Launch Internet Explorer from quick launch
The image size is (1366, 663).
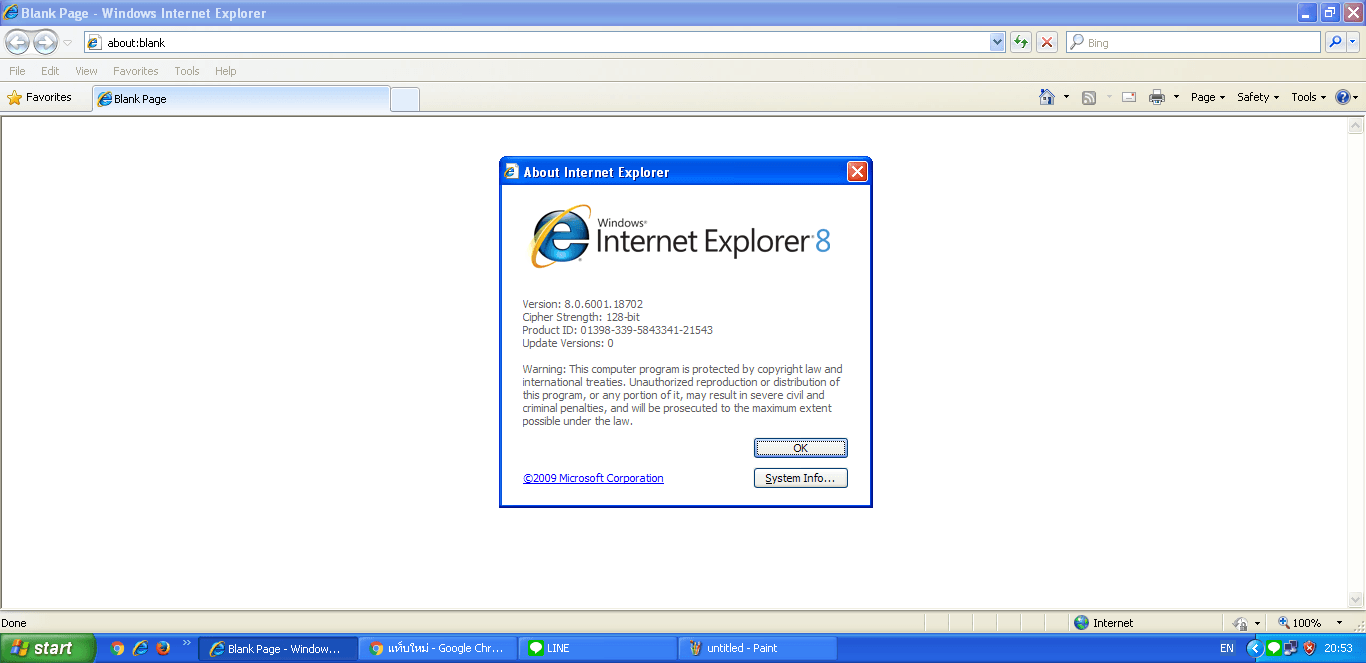click(140, 648)
